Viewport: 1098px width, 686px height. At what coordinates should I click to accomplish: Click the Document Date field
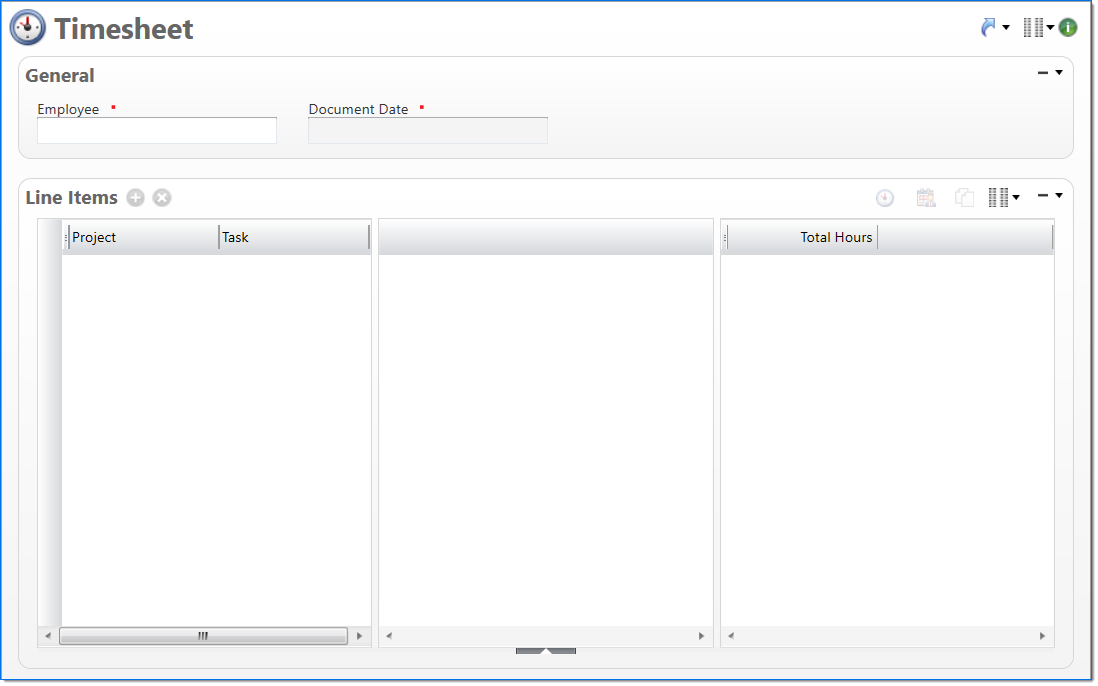coord(427,131)
